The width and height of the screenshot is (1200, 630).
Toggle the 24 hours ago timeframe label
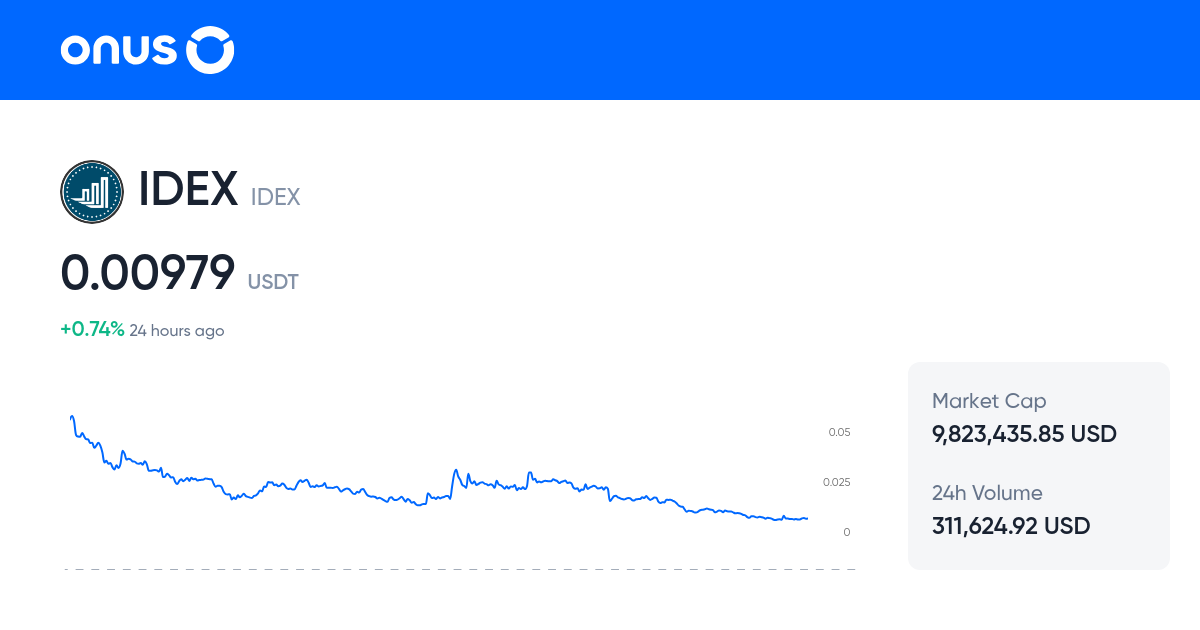coord(177,330)
